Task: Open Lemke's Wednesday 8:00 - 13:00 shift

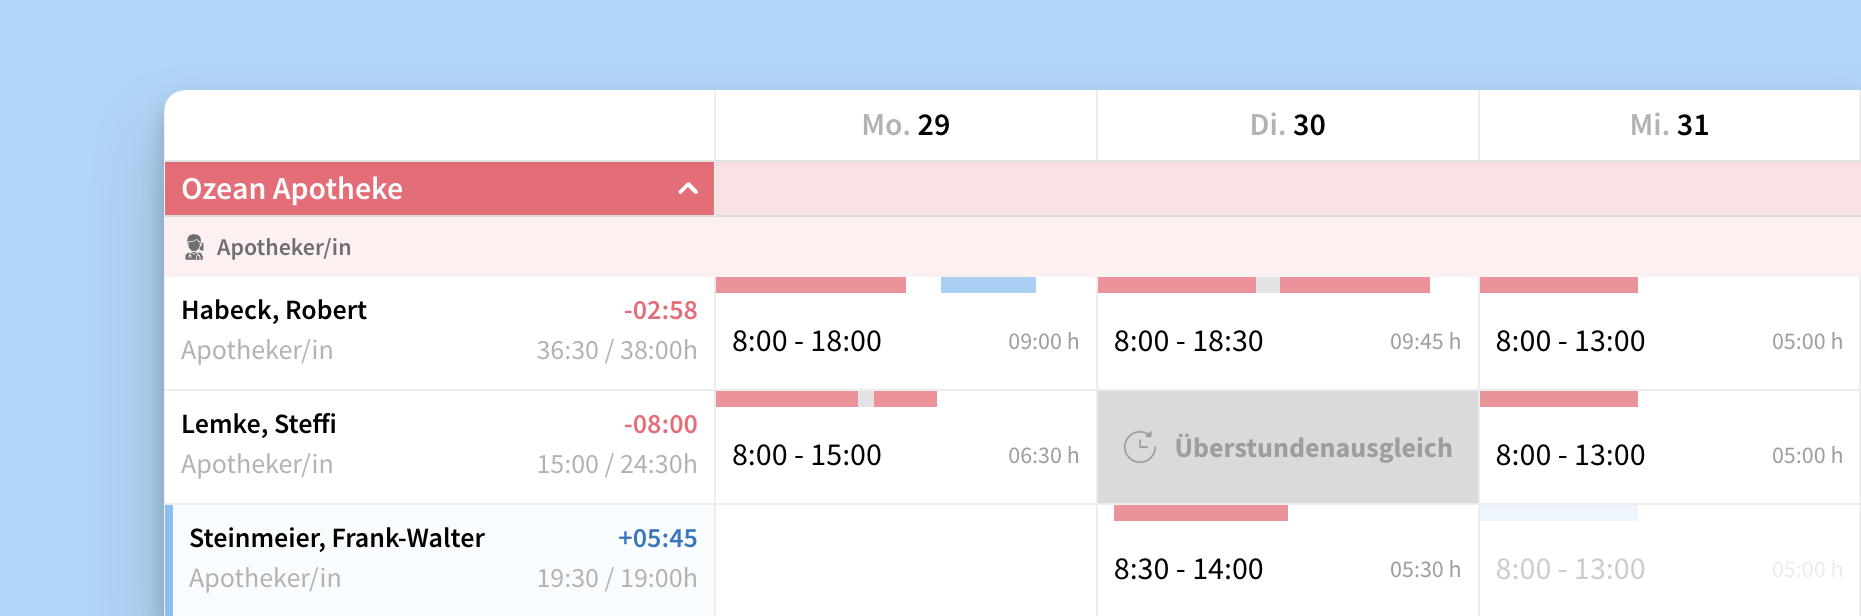Action: [1570, 456]
